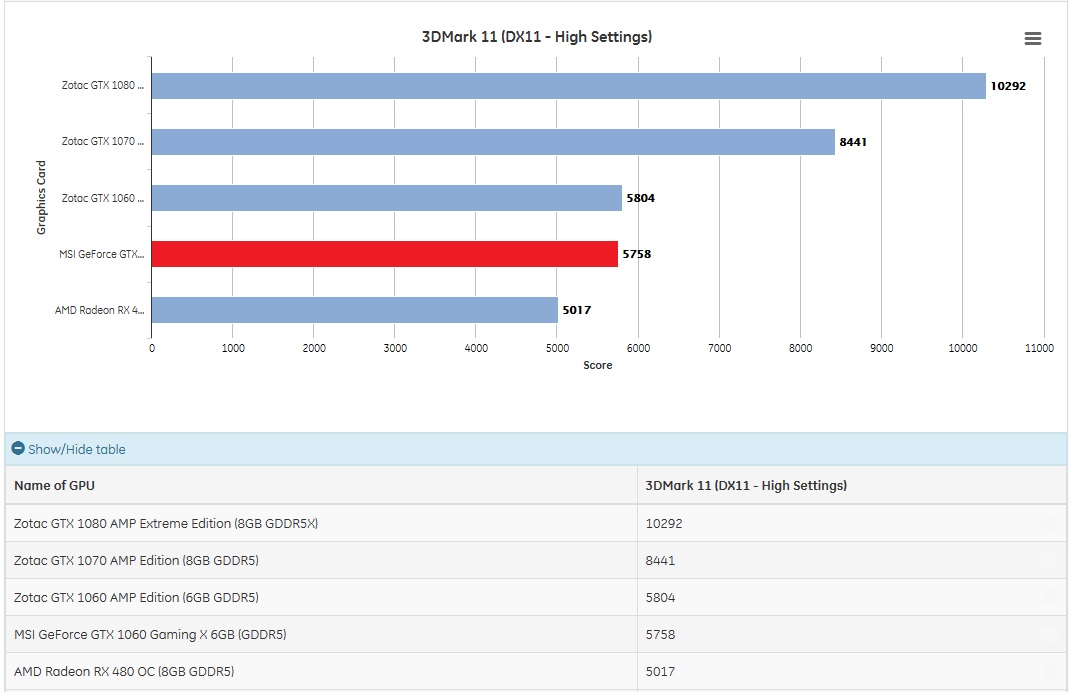Click the 2000 tick on Score axis
This screenshot has height=694, width=1070.
tap(314, 348)
